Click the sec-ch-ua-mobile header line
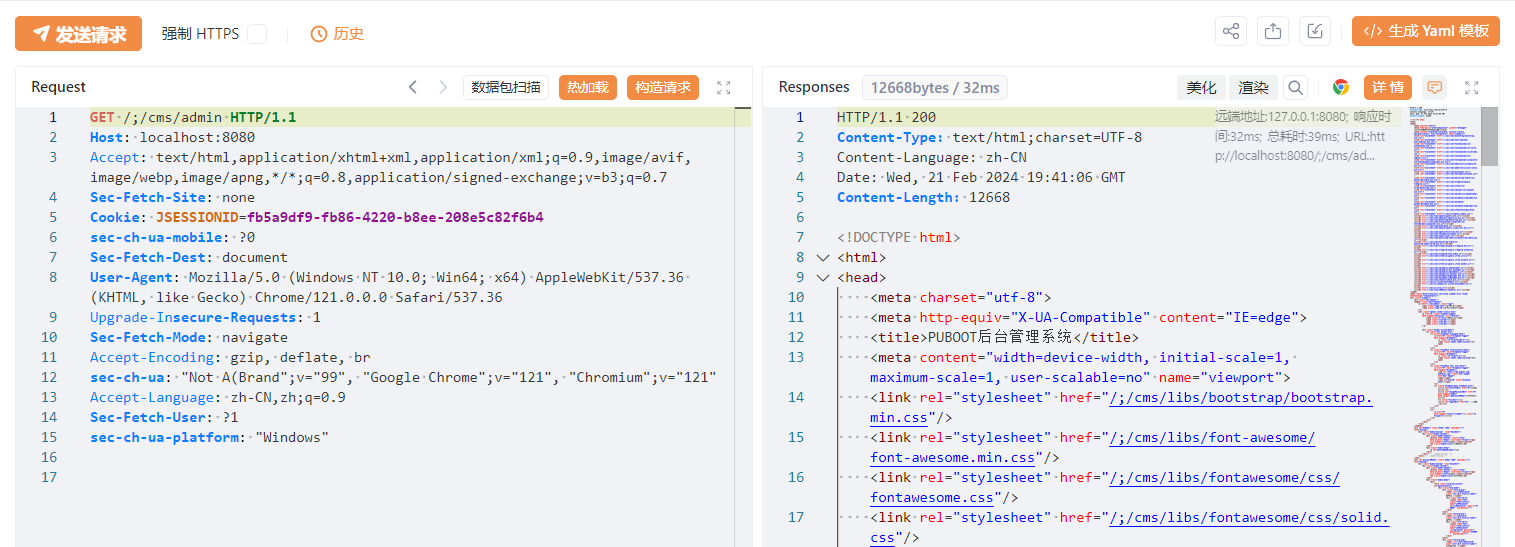This screenshot has width=1515, height=547. (172, 237)
